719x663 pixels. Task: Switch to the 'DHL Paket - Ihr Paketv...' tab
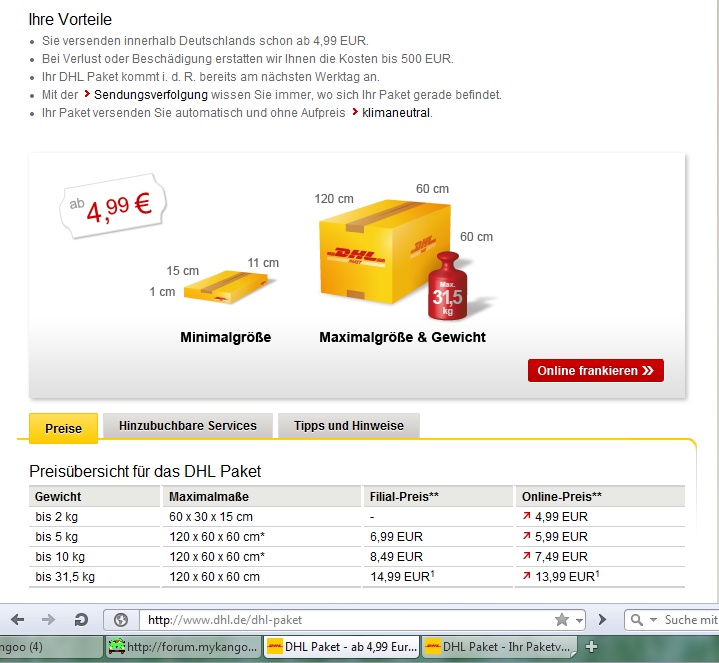point(499,646)
